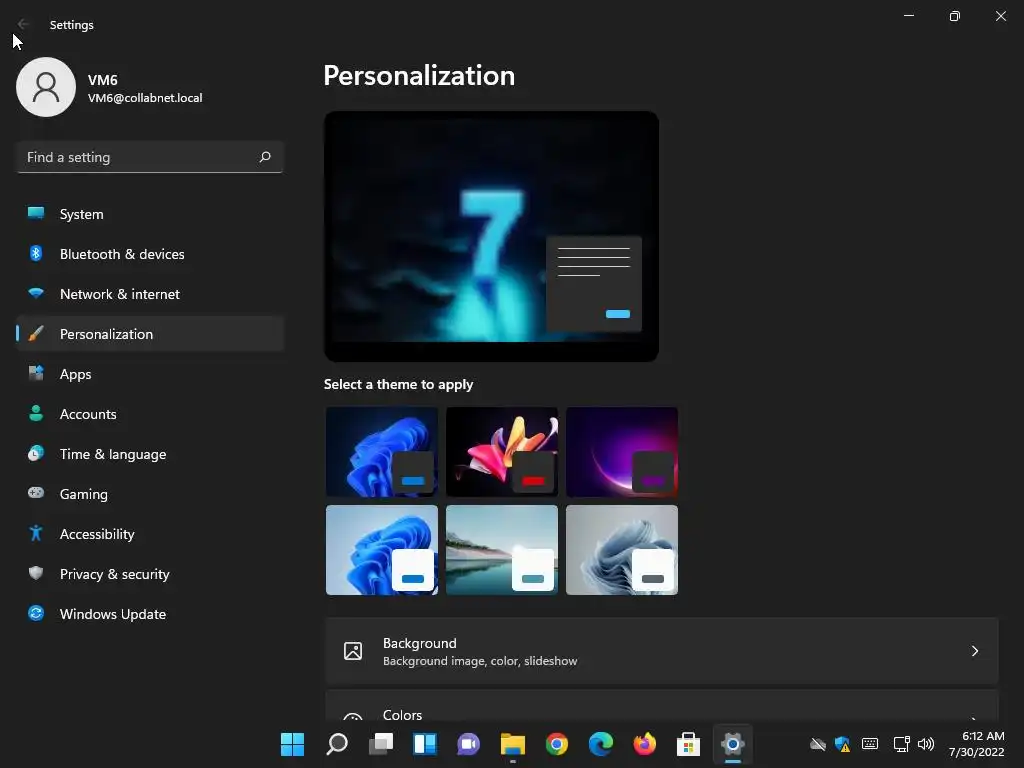The image size is (1024, 768).
Task: Click the touch keyboard tray icon
Action: [x=870, y=744]
